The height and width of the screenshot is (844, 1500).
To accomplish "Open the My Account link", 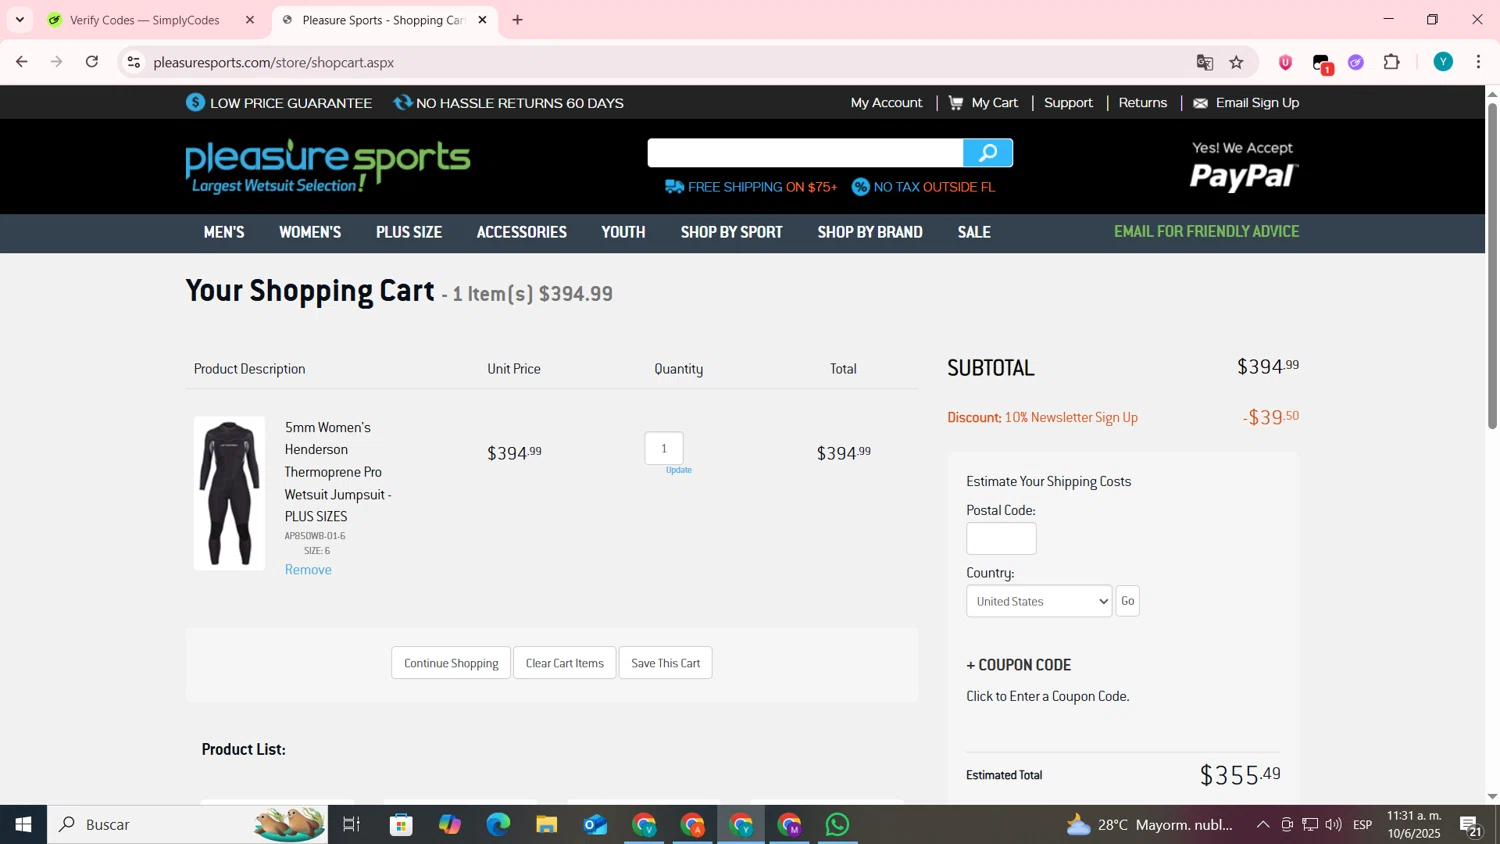I will click(x=886, y=103).
